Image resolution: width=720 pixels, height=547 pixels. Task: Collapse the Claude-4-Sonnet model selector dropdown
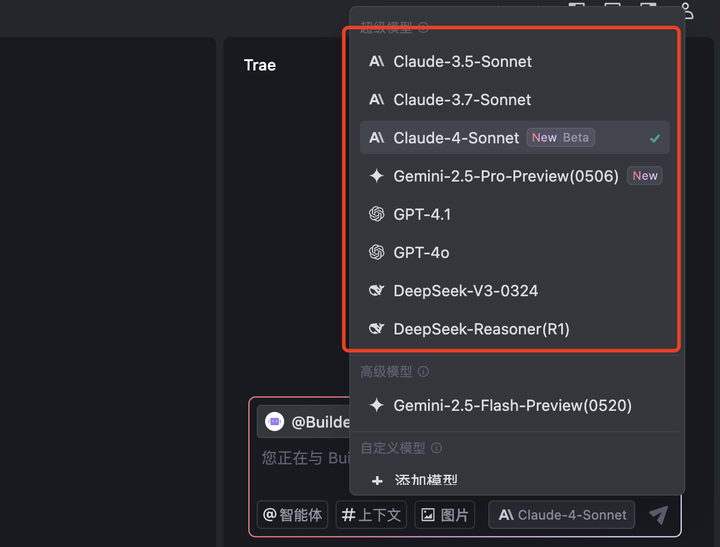tap(564, 515)
